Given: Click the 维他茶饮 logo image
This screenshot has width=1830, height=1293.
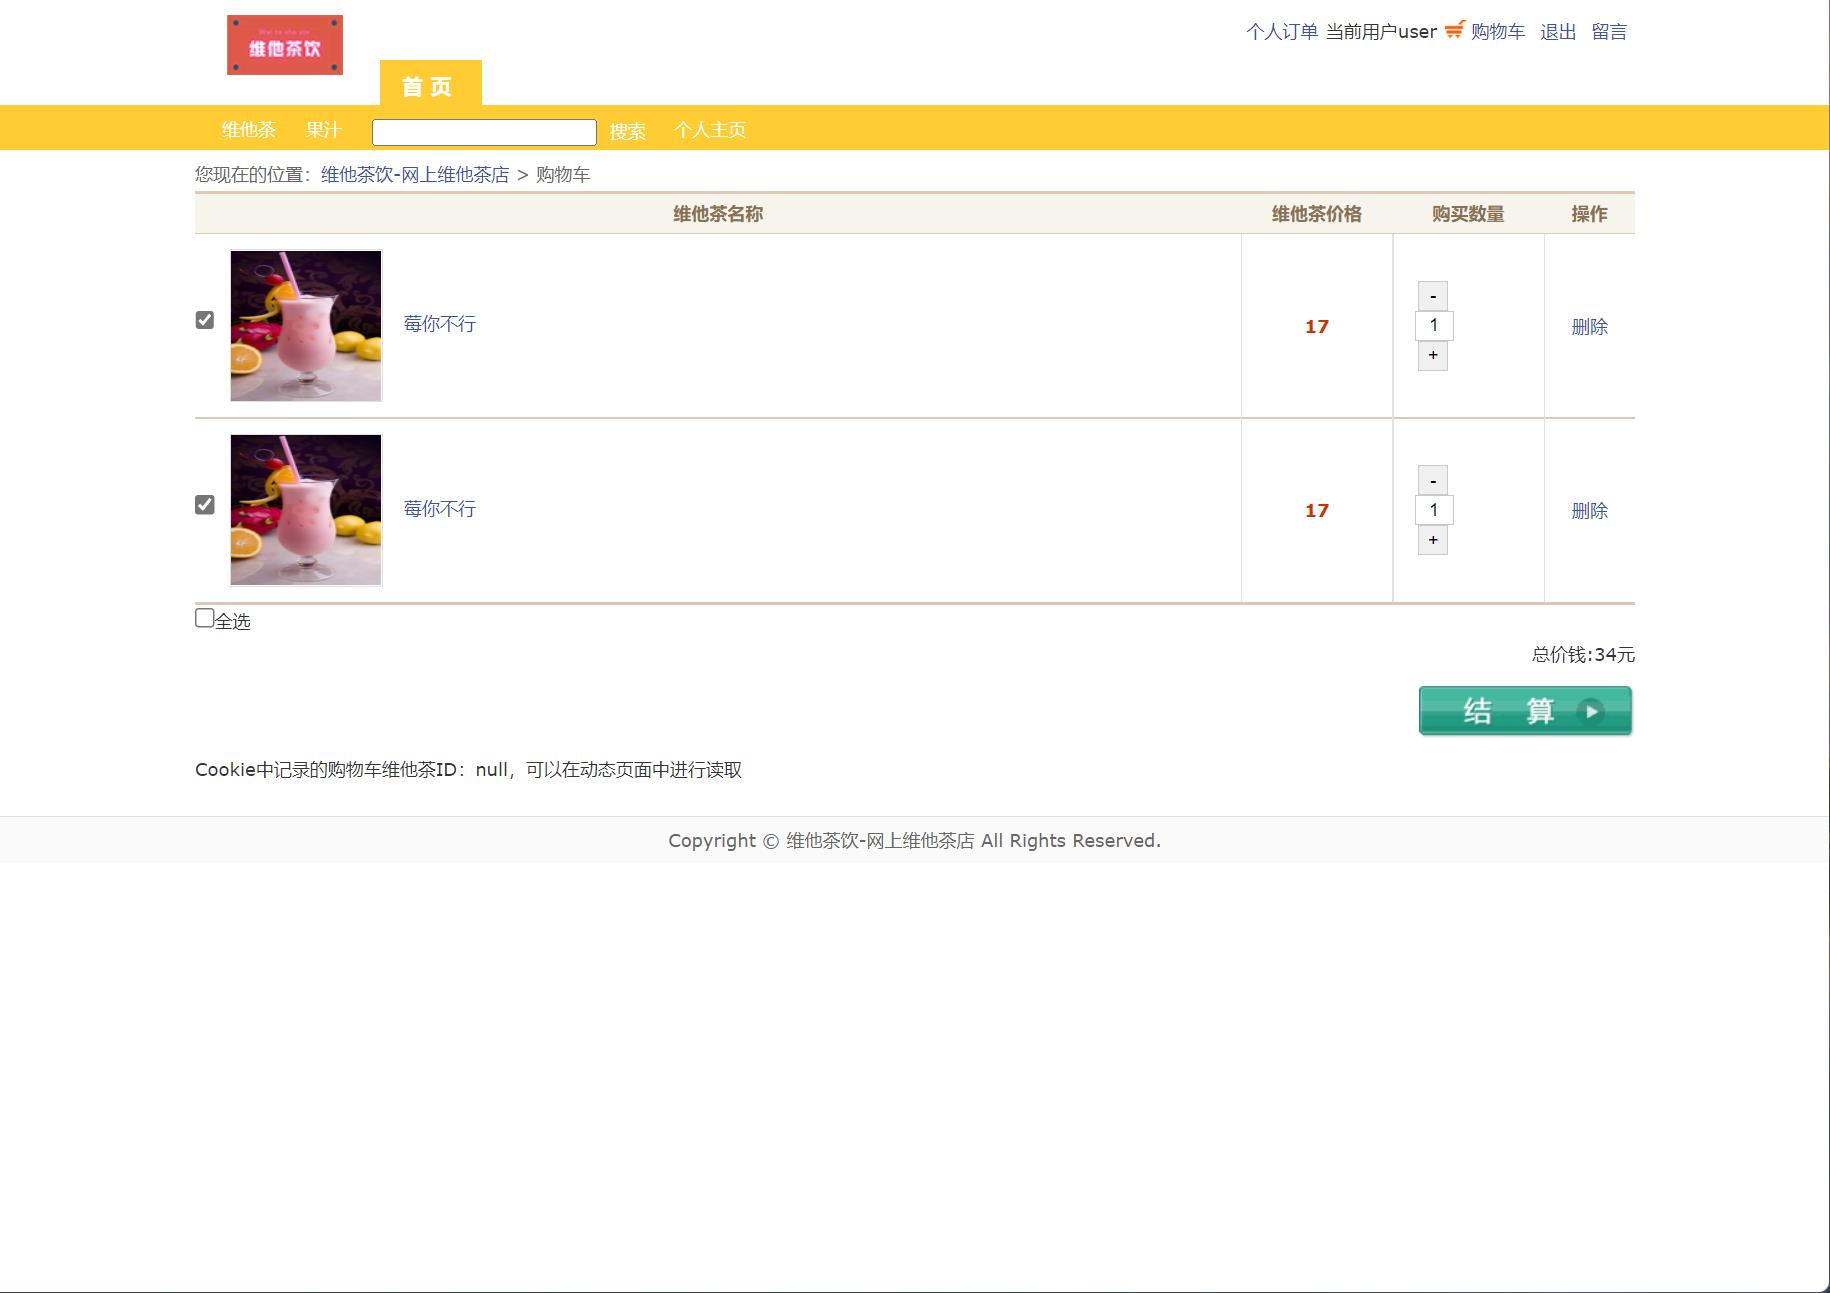Looking at the screenshot, I should click(284, 43).
